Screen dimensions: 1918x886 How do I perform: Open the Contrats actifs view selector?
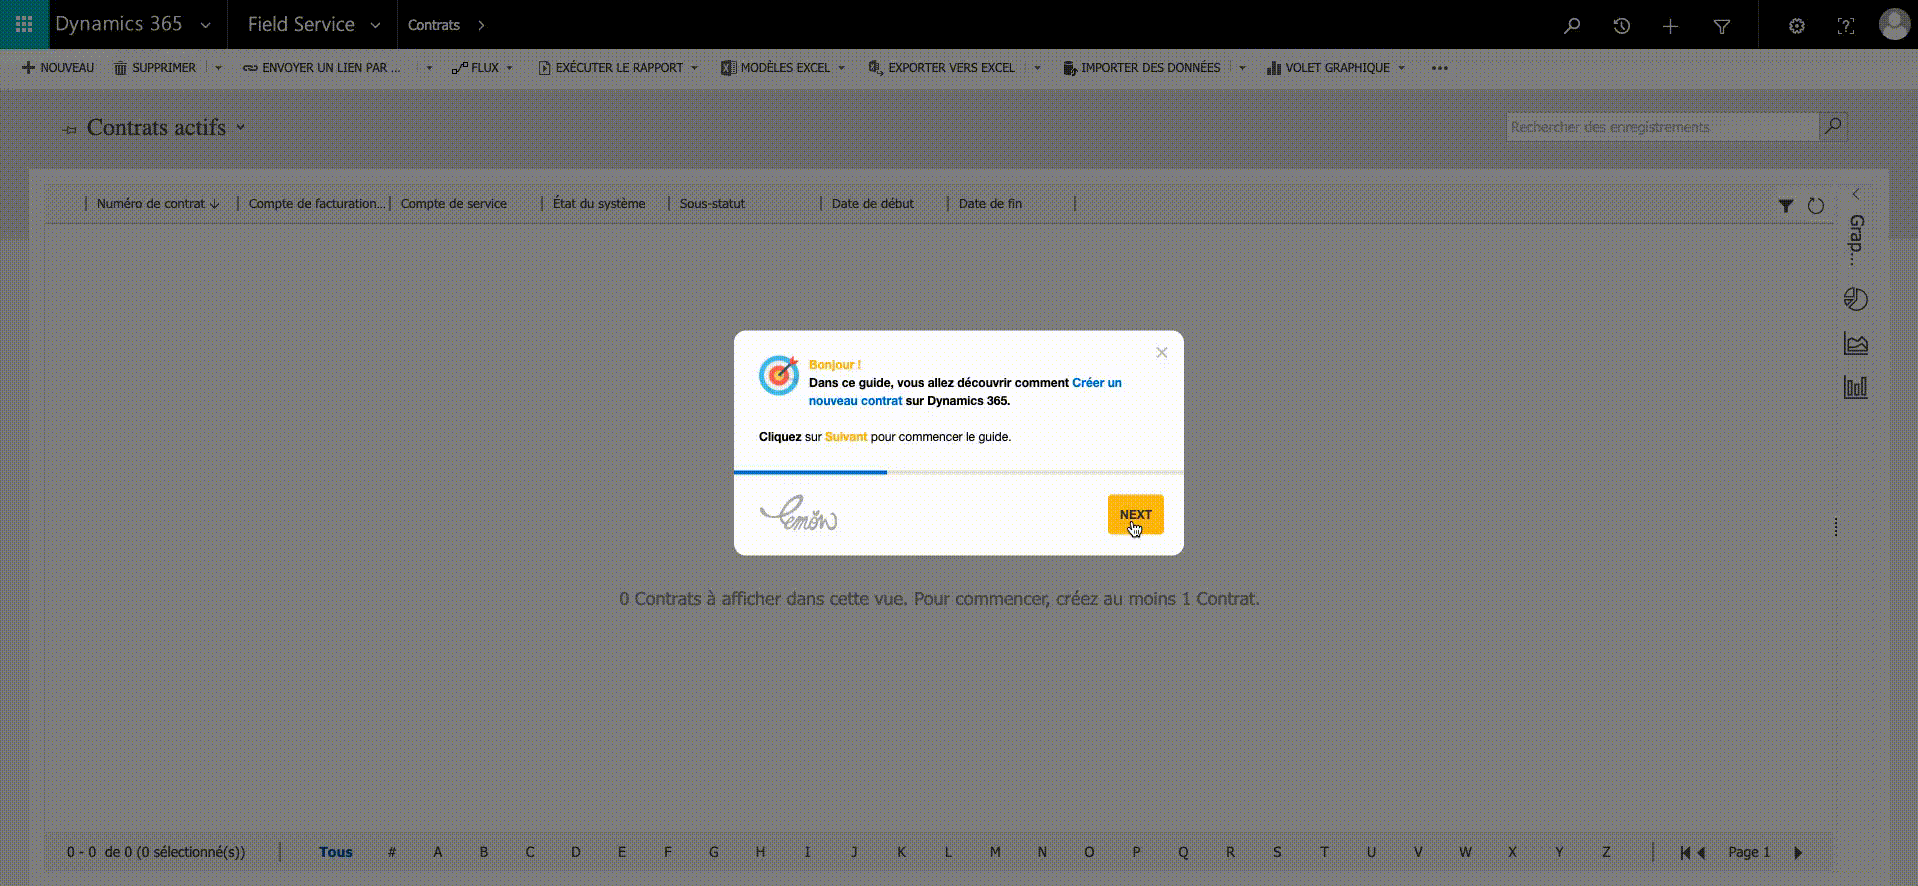240,127
